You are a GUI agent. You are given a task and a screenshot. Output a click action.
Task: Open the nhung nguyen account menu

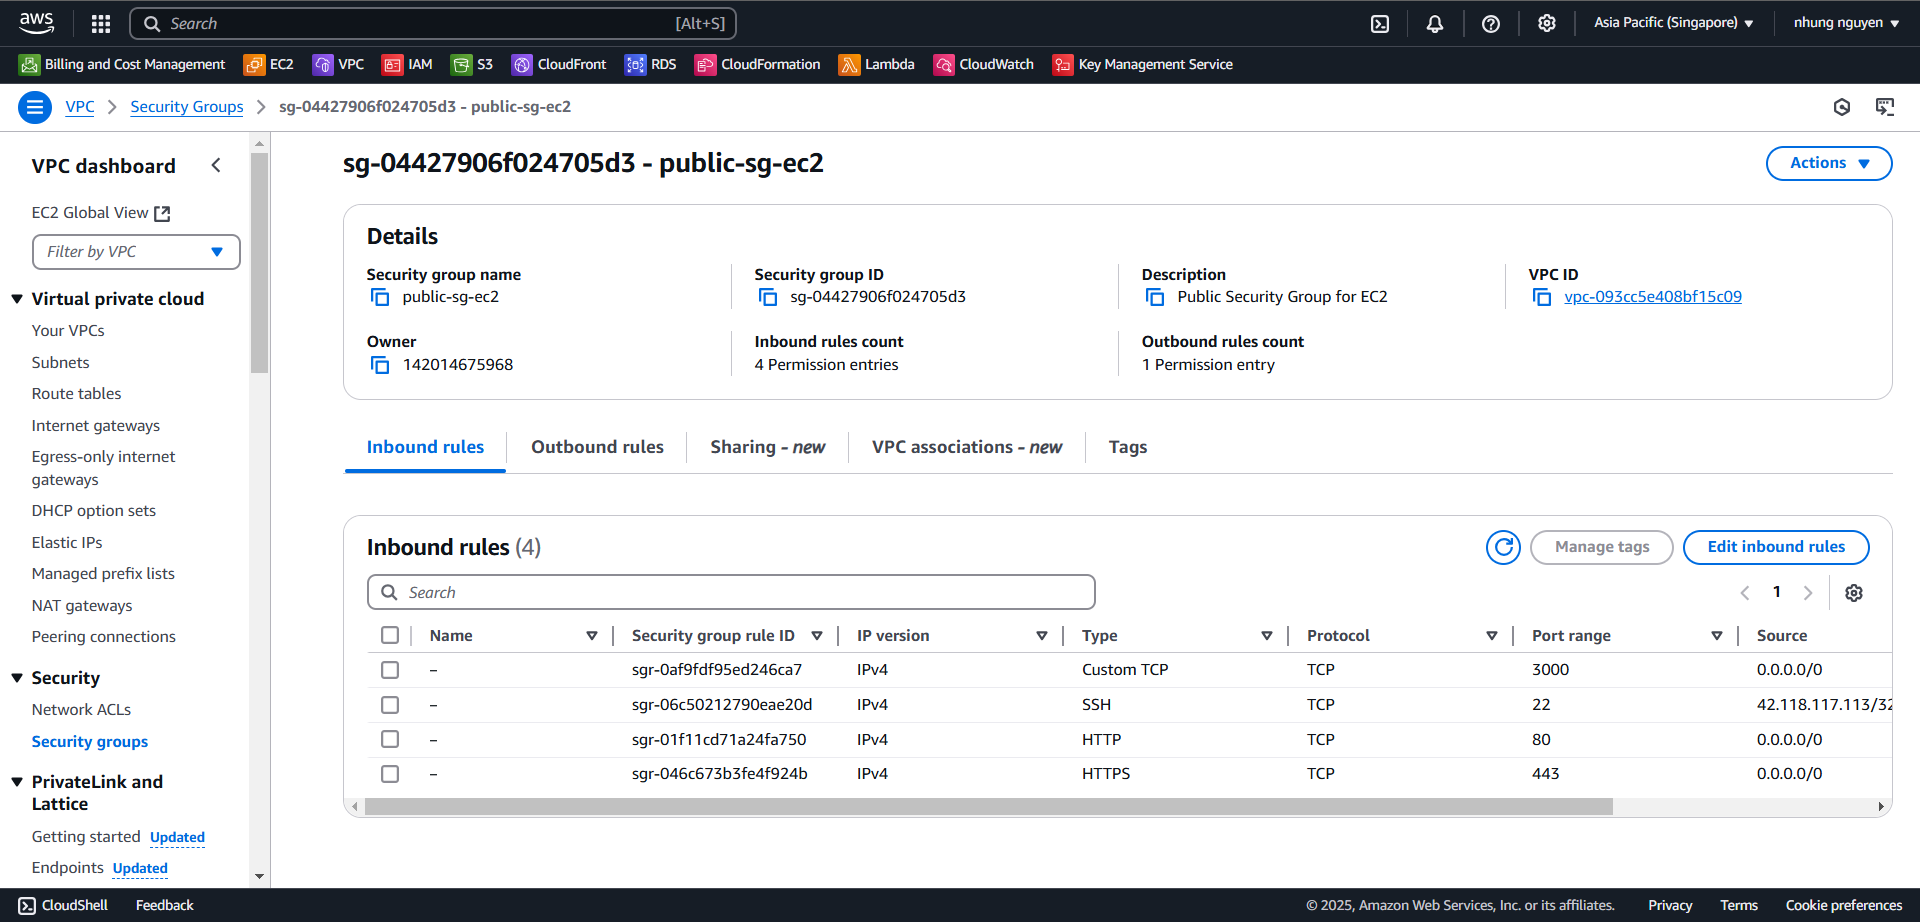pyautogui.click(x=1846, y=22)
